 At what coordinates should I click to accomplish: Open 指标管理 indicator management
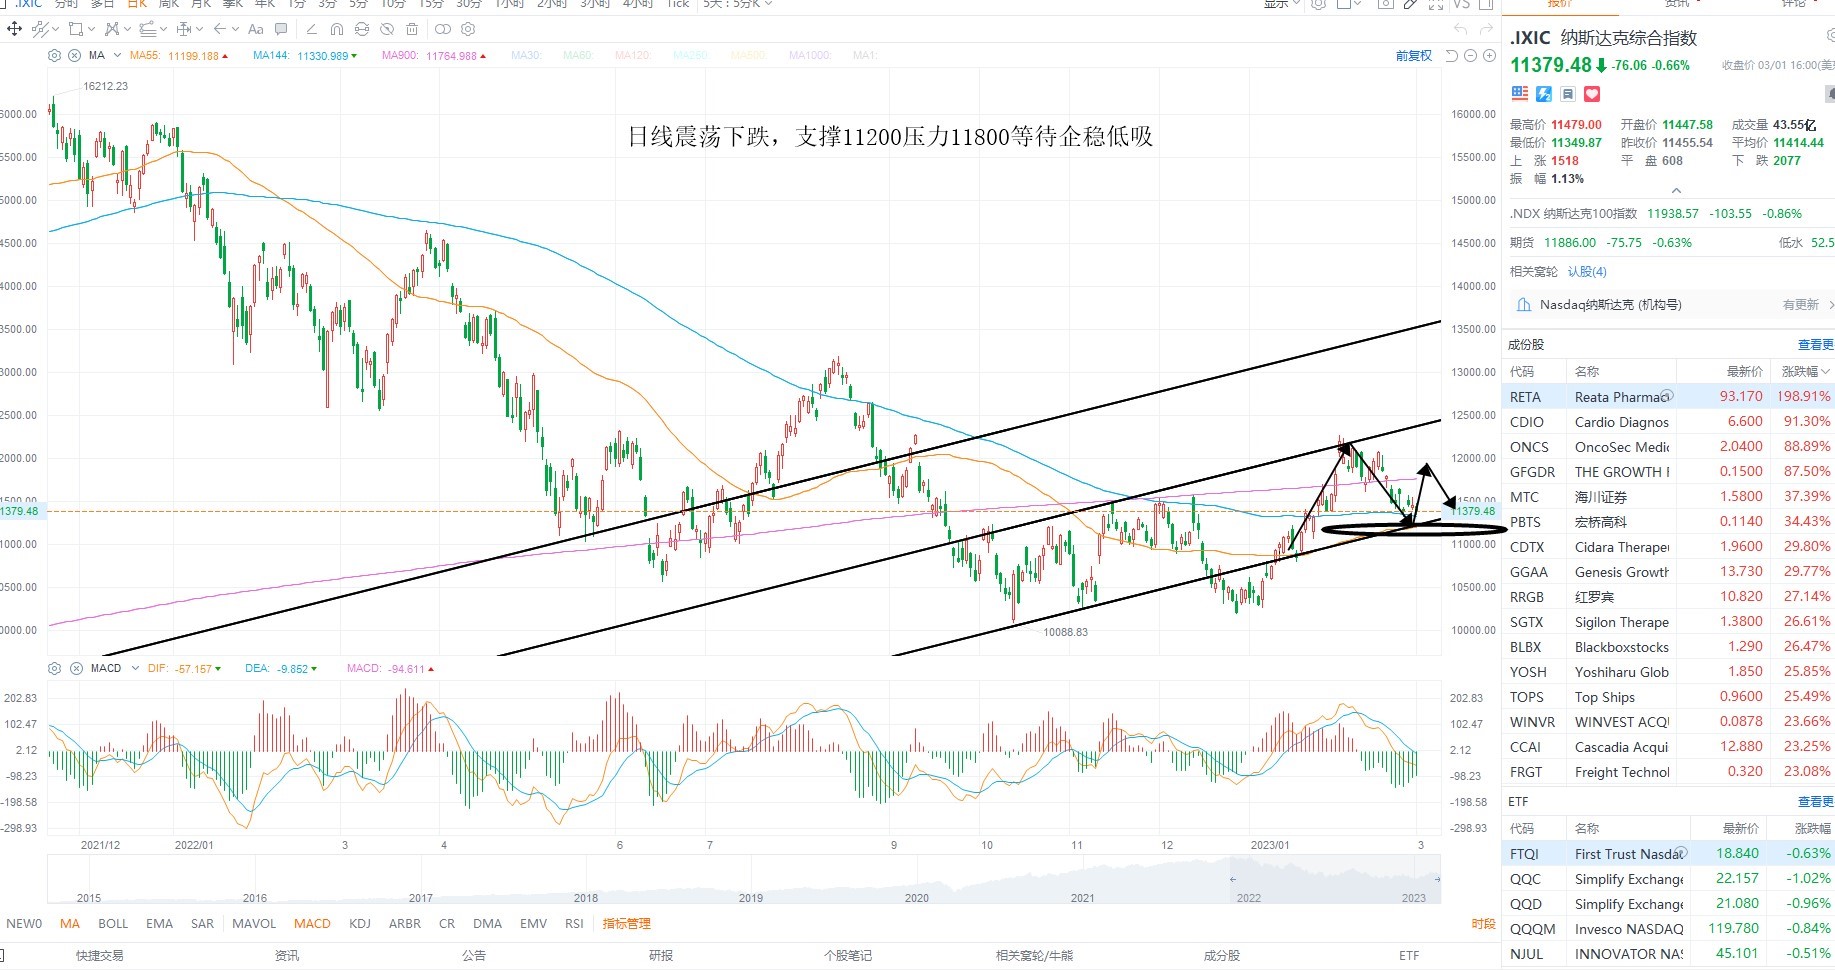tap(627, 924)
